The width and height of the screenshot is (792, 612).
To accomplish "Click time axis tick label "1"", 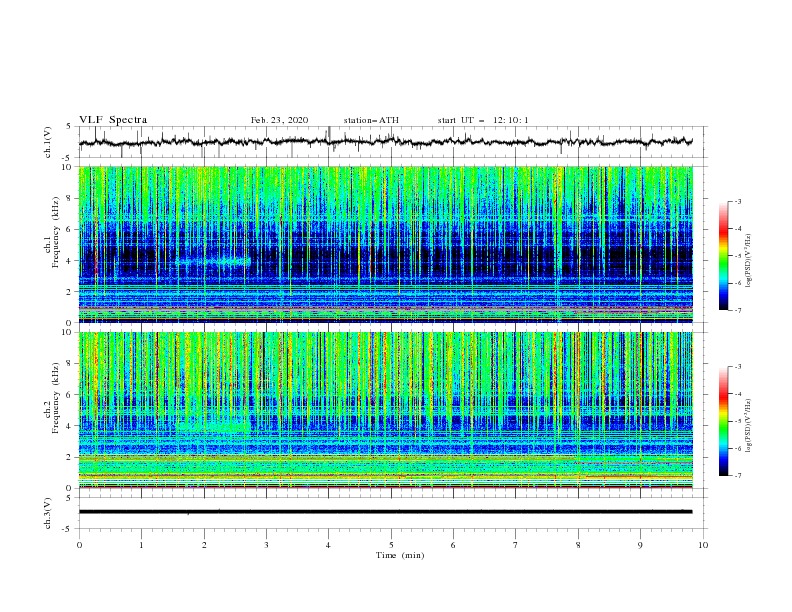I will coord(141,545).
